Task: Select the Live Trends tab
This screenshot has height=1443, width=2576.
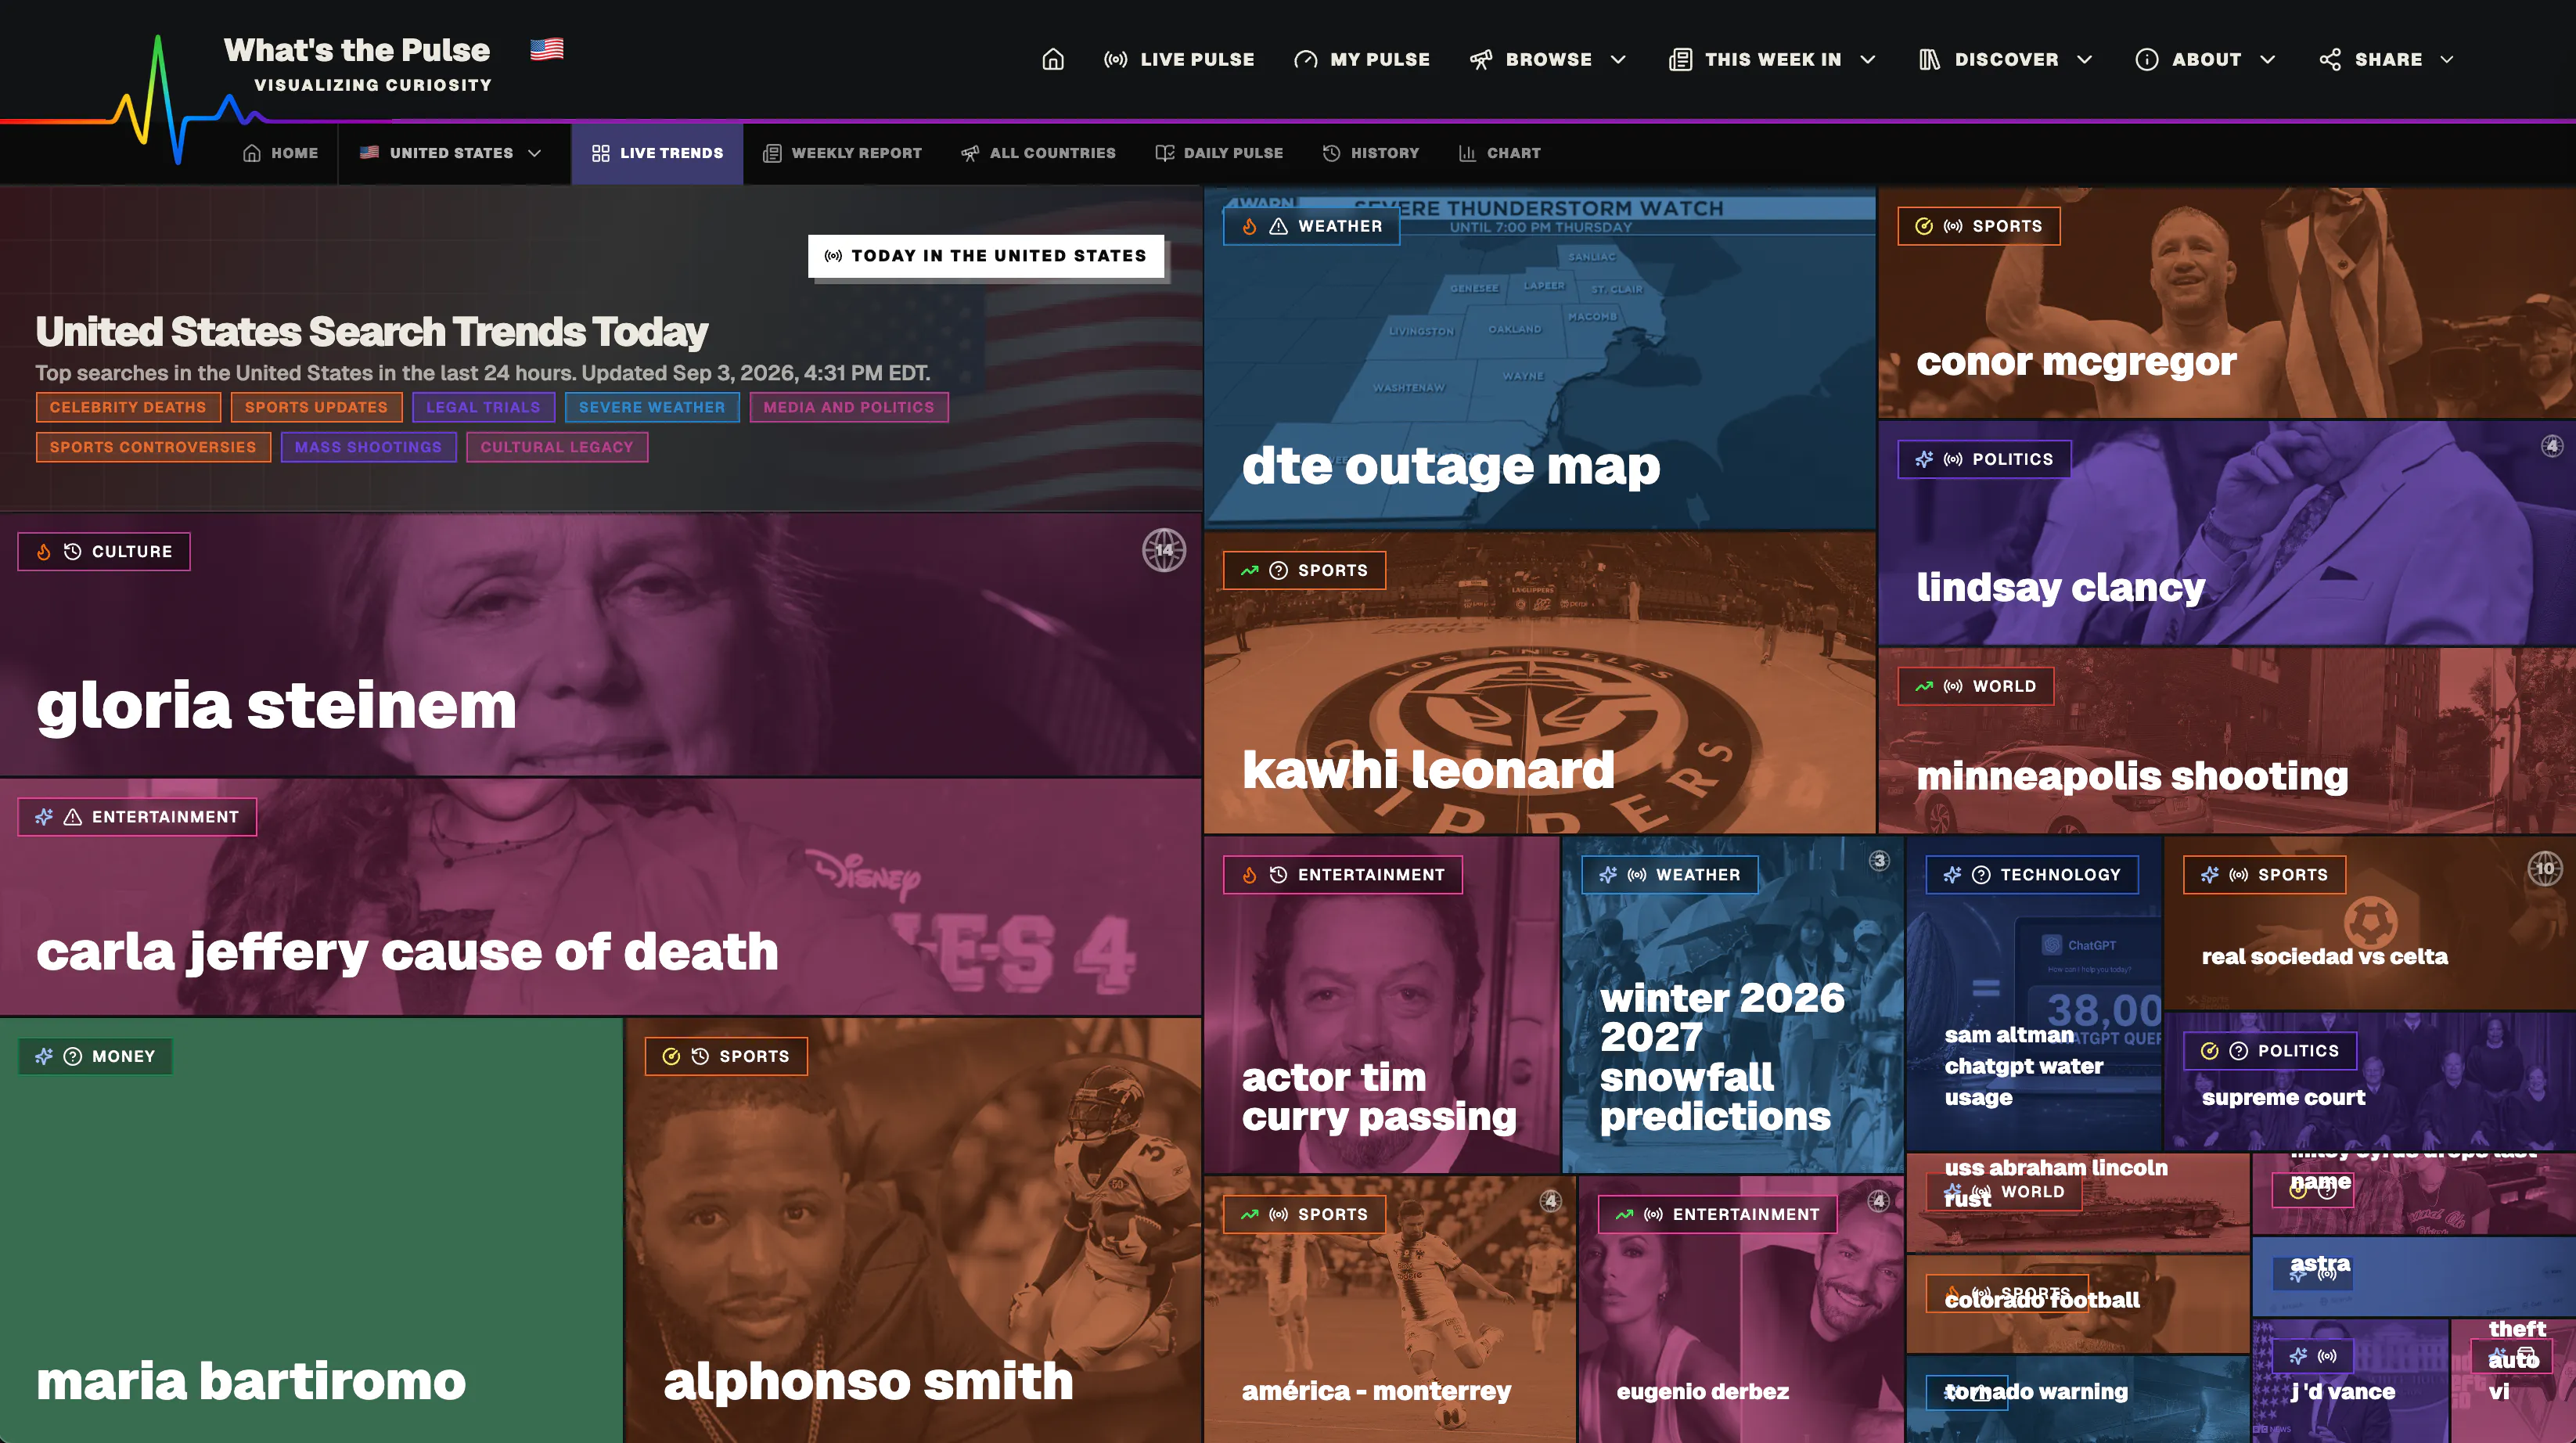Action: [x=657, y=153]
